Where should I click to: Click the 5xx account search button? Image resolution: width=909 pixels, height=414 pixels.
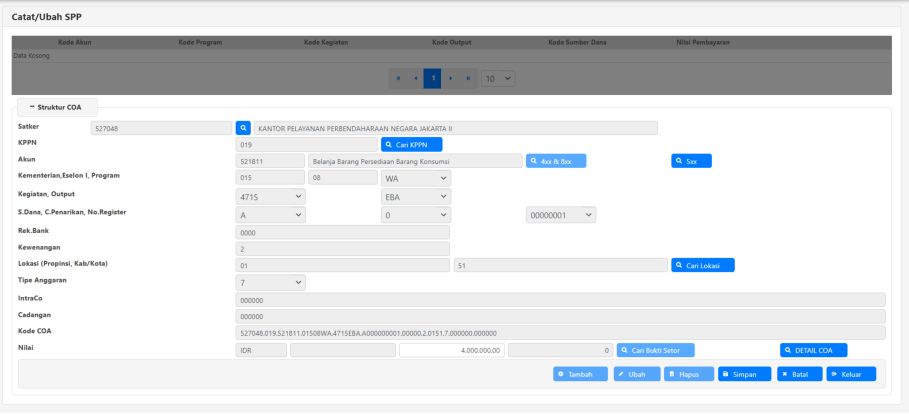tap(691, 161)
